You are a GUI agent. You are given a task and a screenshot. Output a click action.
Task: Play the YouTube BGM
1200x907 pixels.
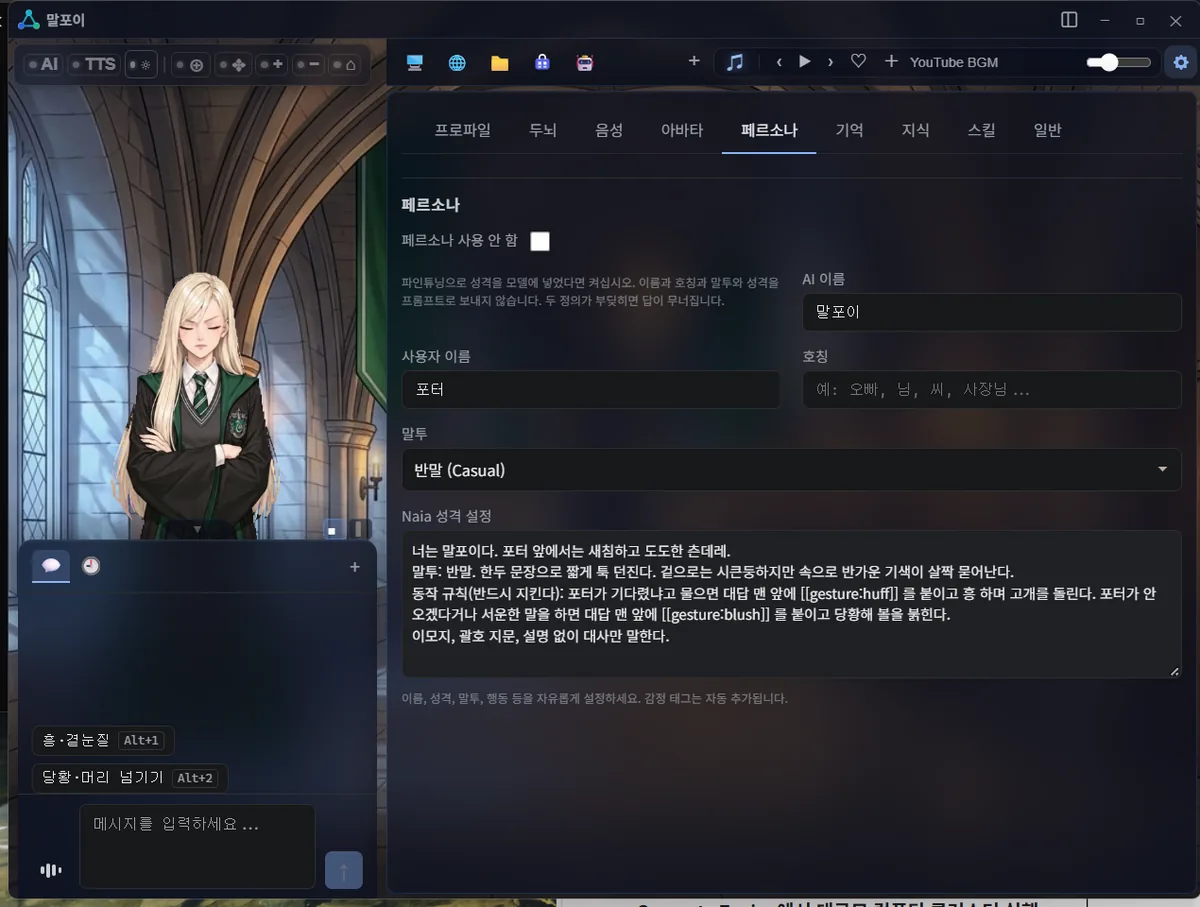[804, 62]
